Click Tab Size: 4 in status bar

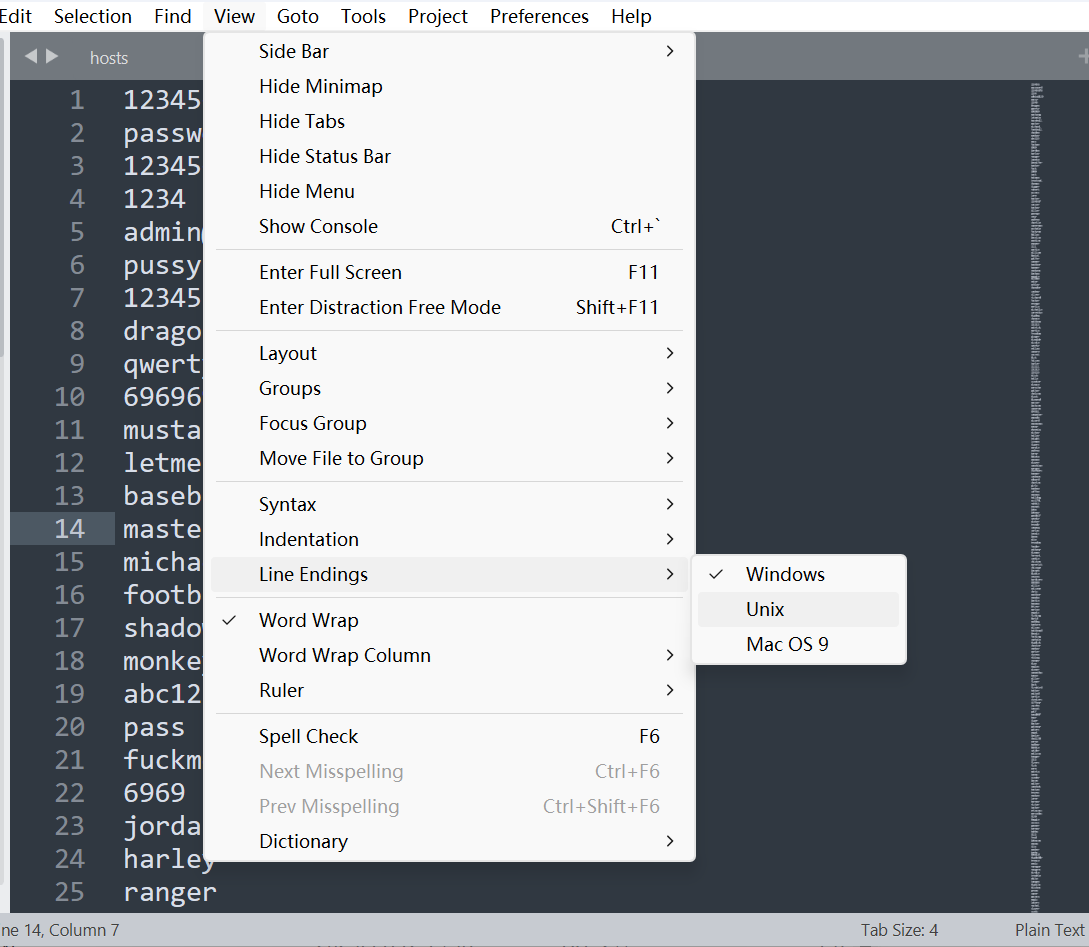899,930
